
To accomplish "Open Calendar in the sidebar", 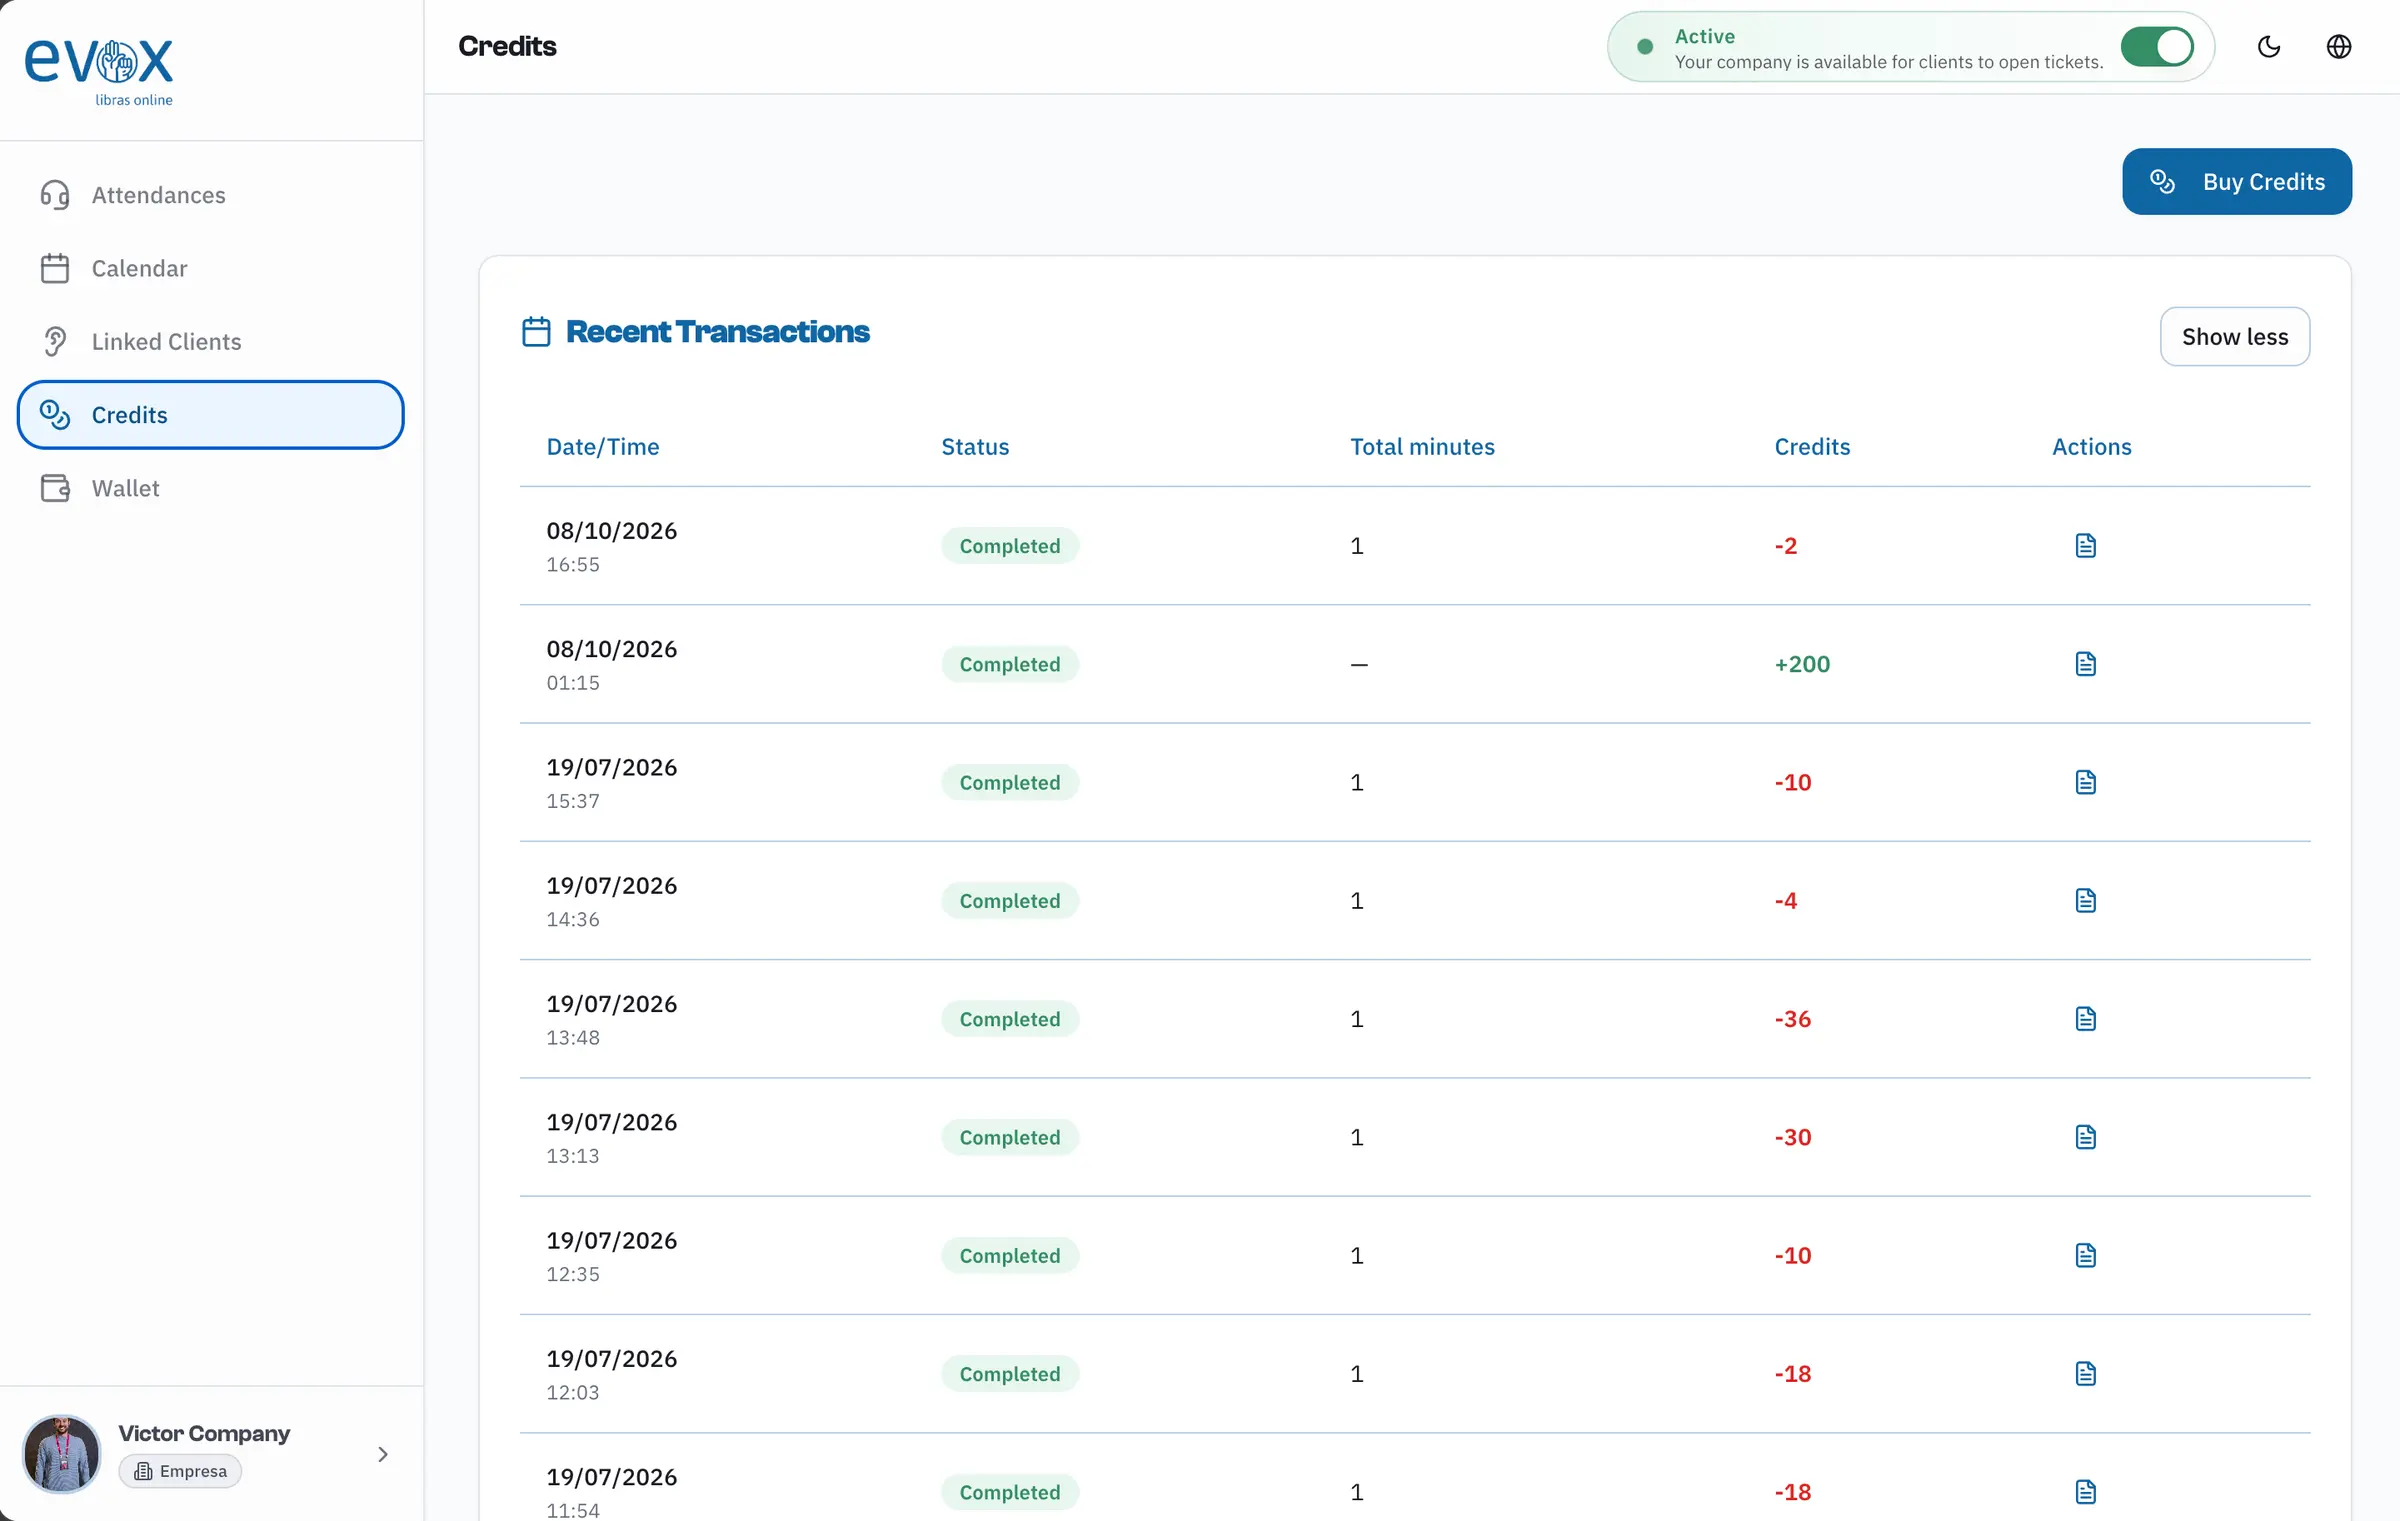I will [x=210, y=268].
